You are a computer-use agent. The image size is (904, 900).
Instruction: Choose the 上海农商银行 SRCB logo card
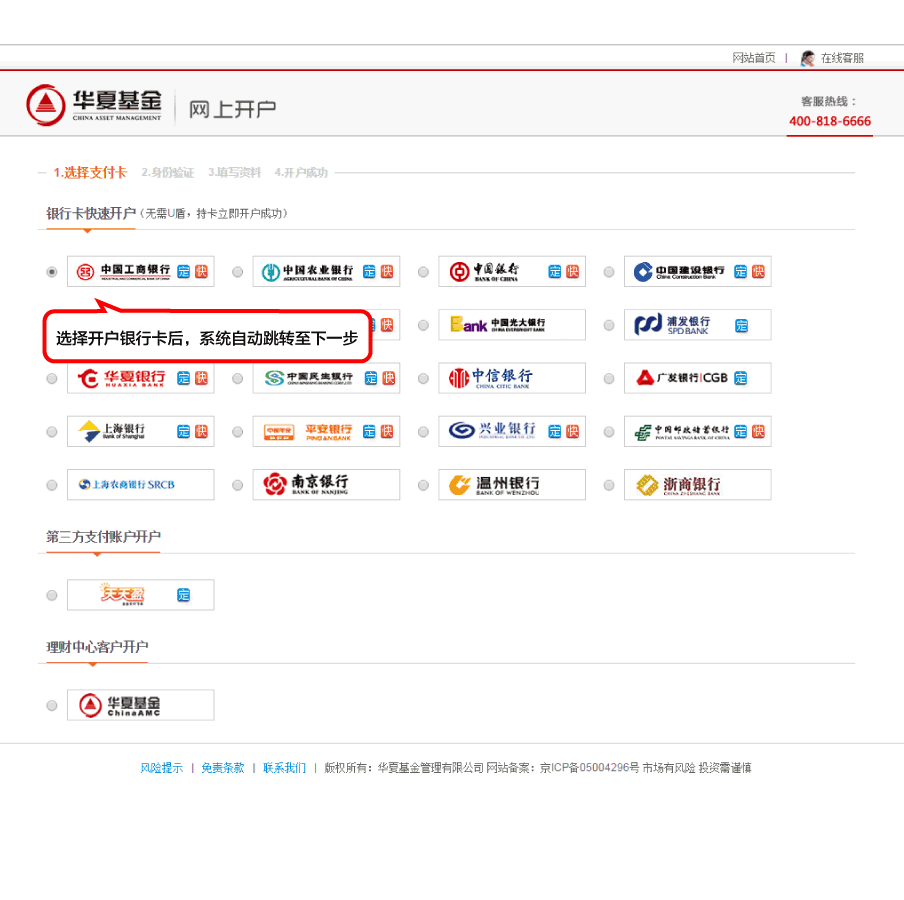[x=141, y=485]
